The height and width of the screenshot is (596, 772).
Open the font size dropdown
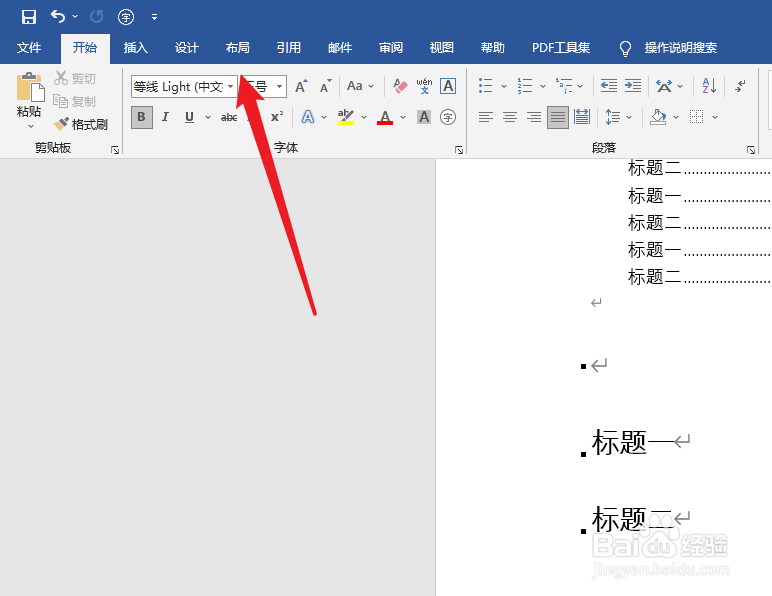(x=279, y=87)
